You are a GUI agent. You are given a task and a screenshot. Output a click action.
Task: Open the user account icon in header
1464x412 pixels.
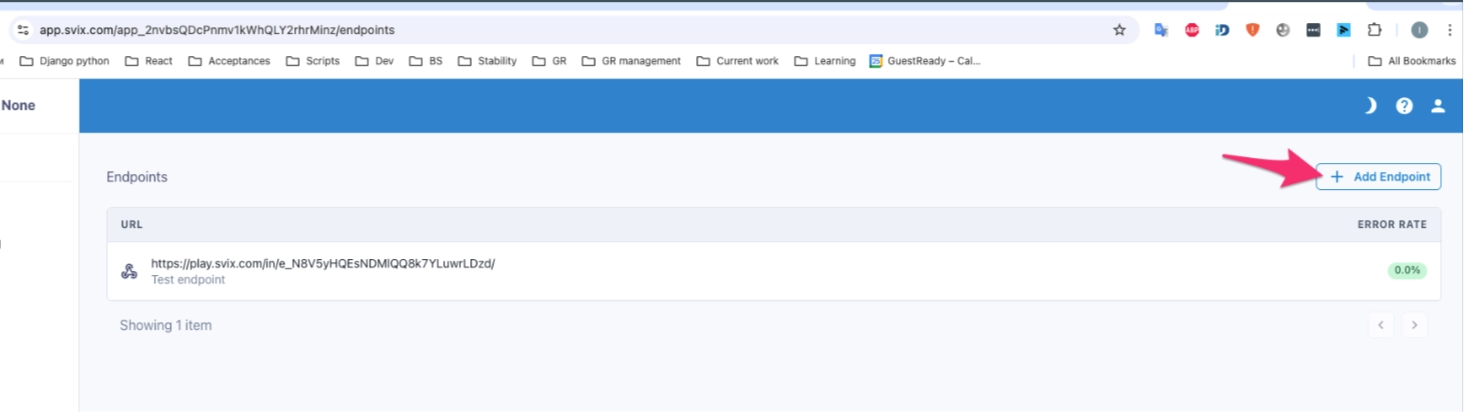coord(1438,105)
